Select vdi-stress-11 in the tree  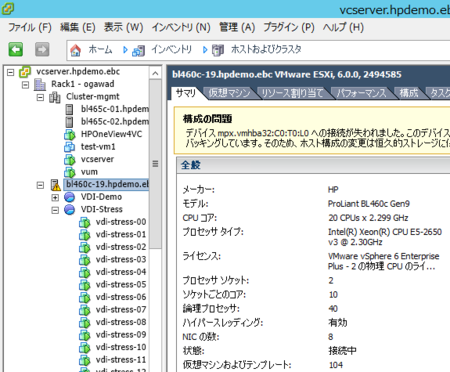click(121, 360)
